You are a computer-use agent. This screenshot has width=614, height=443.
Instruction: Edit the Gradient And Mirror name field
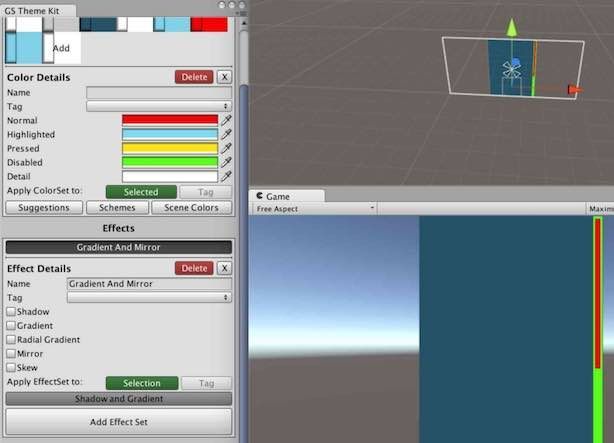tap(149, 284)
